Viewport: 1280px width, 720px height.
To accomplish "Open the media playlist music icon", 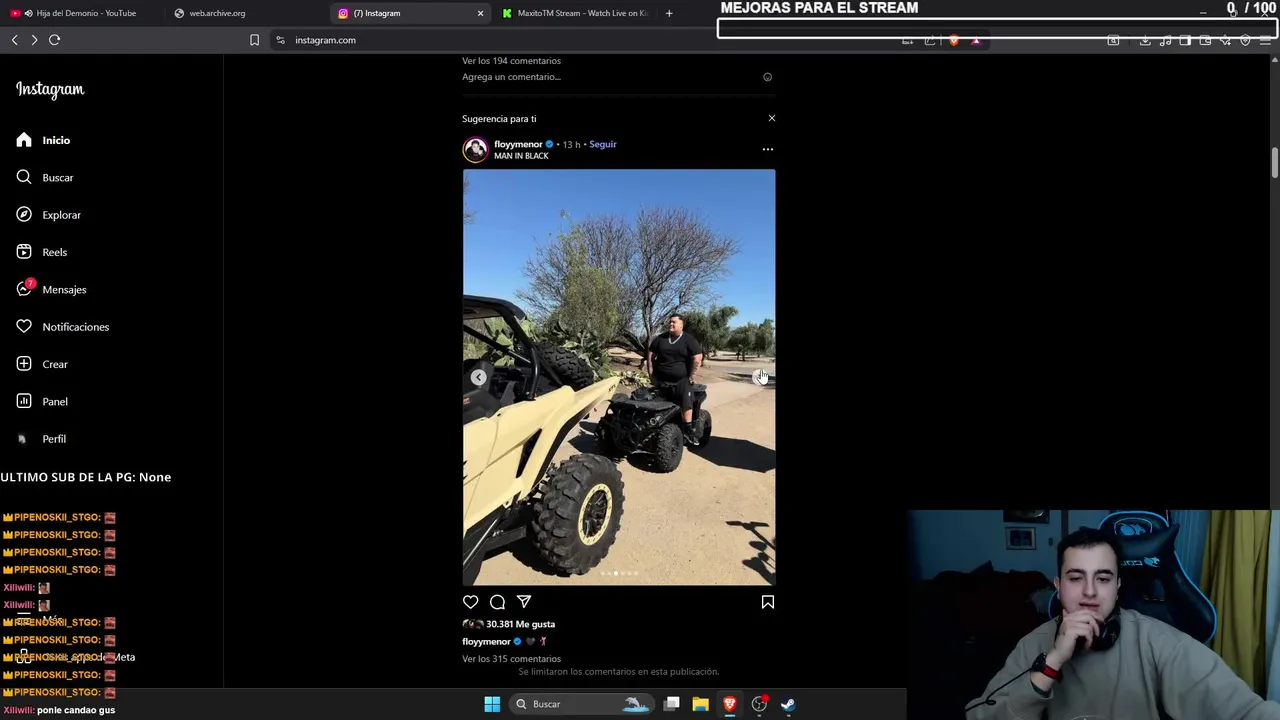I will coord(1165,41).
